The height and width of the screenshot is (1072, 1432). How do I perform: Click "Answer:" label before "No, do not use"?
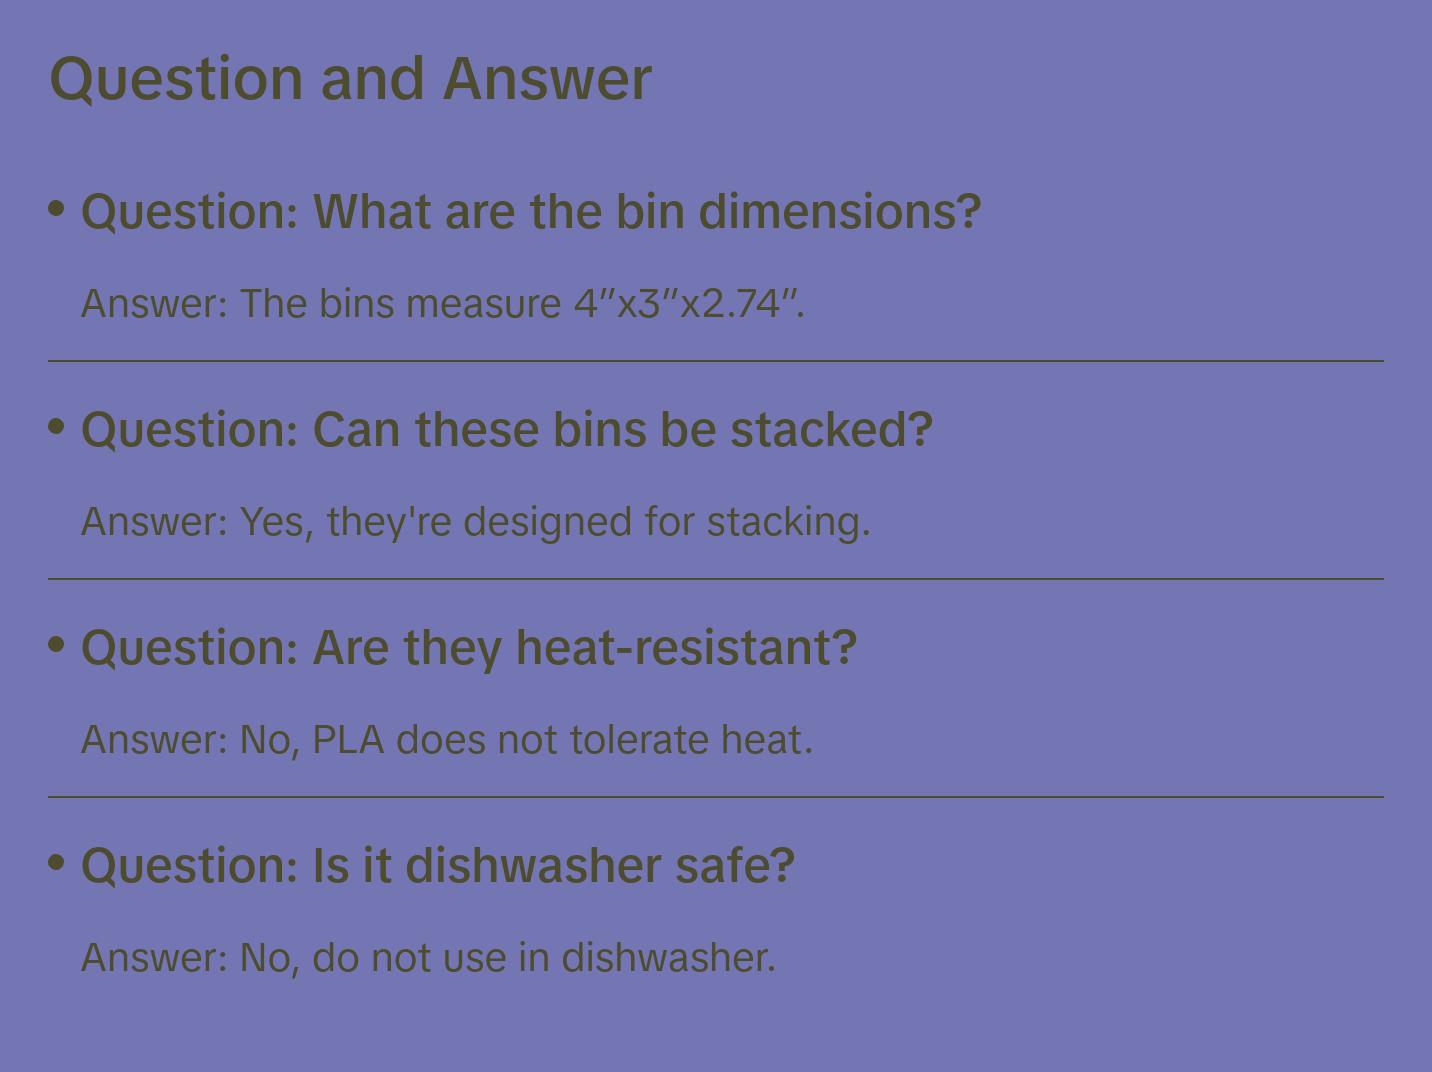pyautogui.click(x=154, y=958)
